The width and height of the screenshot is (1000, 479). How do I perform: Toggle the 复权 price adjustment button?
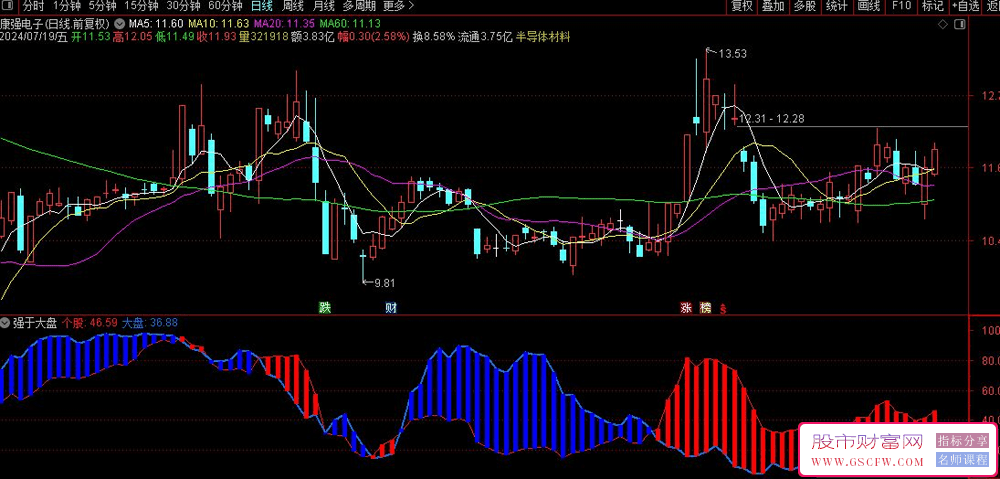tap(742, 6)
